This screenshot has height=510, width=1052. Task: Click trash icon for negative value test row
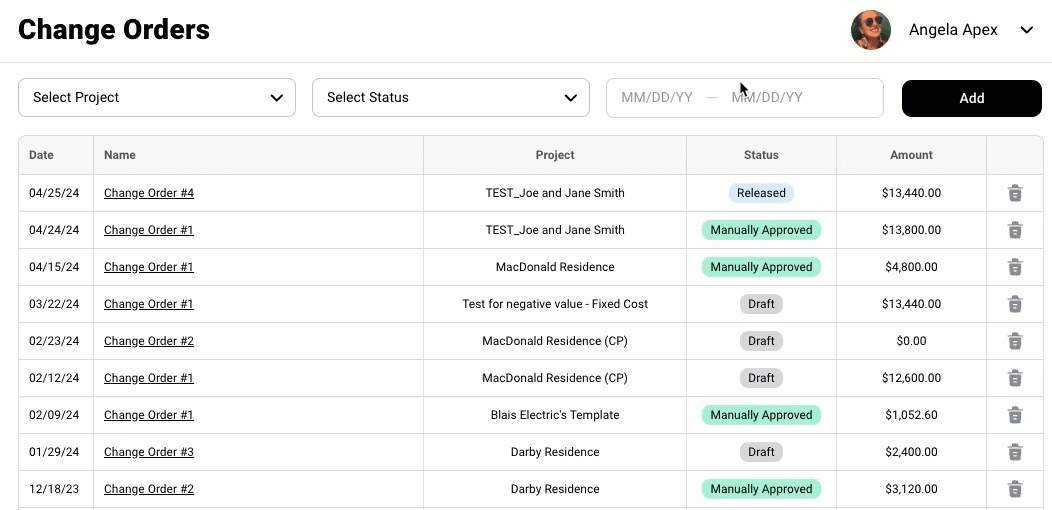tap(1015, 304)
